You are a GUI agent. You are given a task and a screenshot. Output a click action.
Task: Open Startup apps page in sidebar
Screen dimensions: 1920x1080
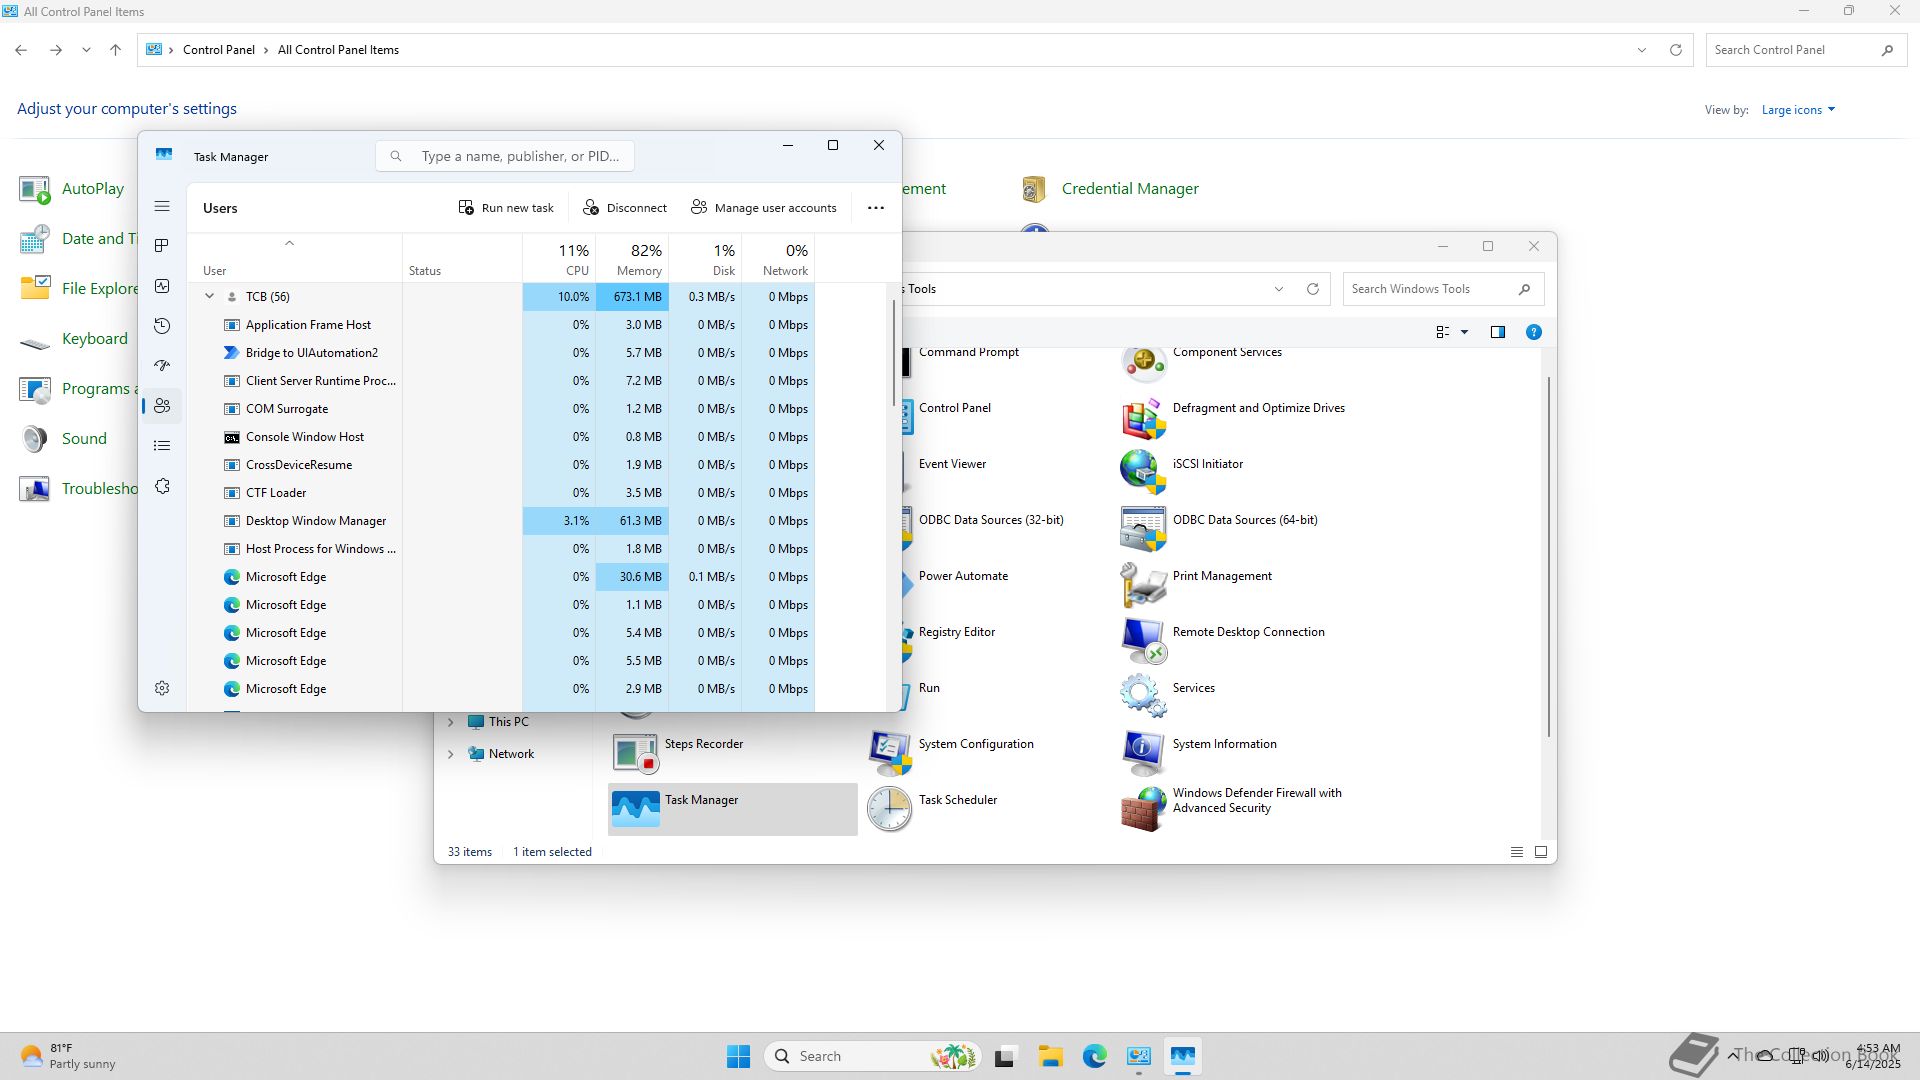pyautogui.click(x=162, y=366)
